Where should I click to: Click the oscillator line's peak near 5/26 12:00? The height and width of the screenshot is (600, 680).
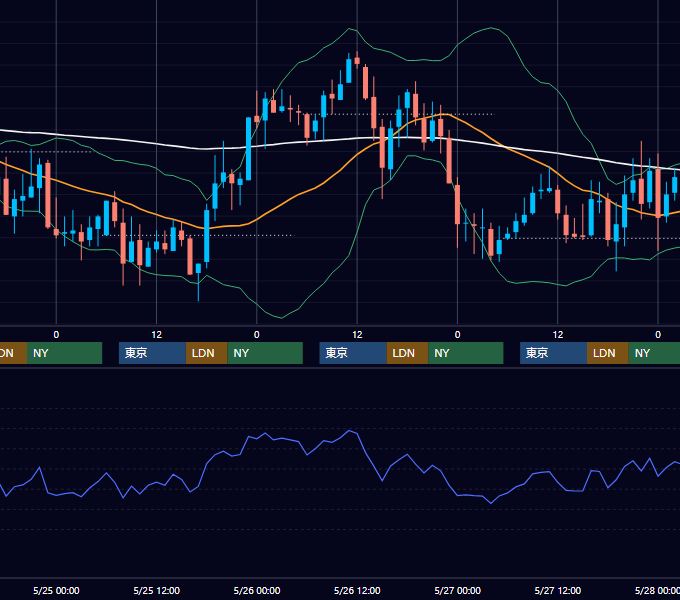point(349,430)
